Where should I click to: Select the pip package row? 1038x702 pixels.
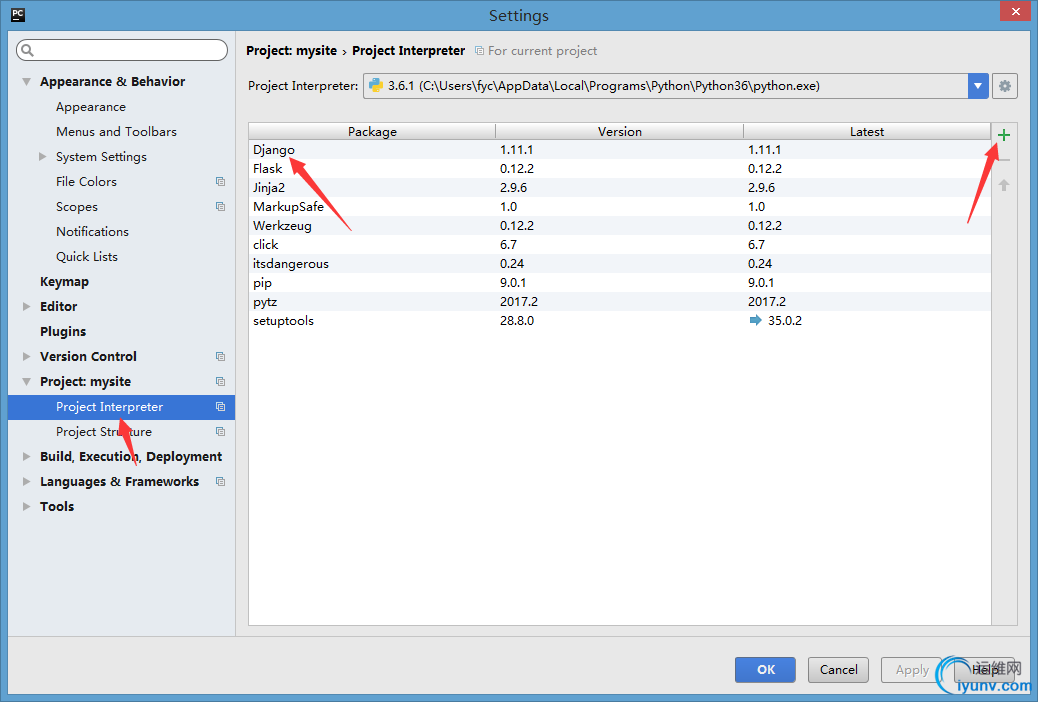[x=620, y=283]
